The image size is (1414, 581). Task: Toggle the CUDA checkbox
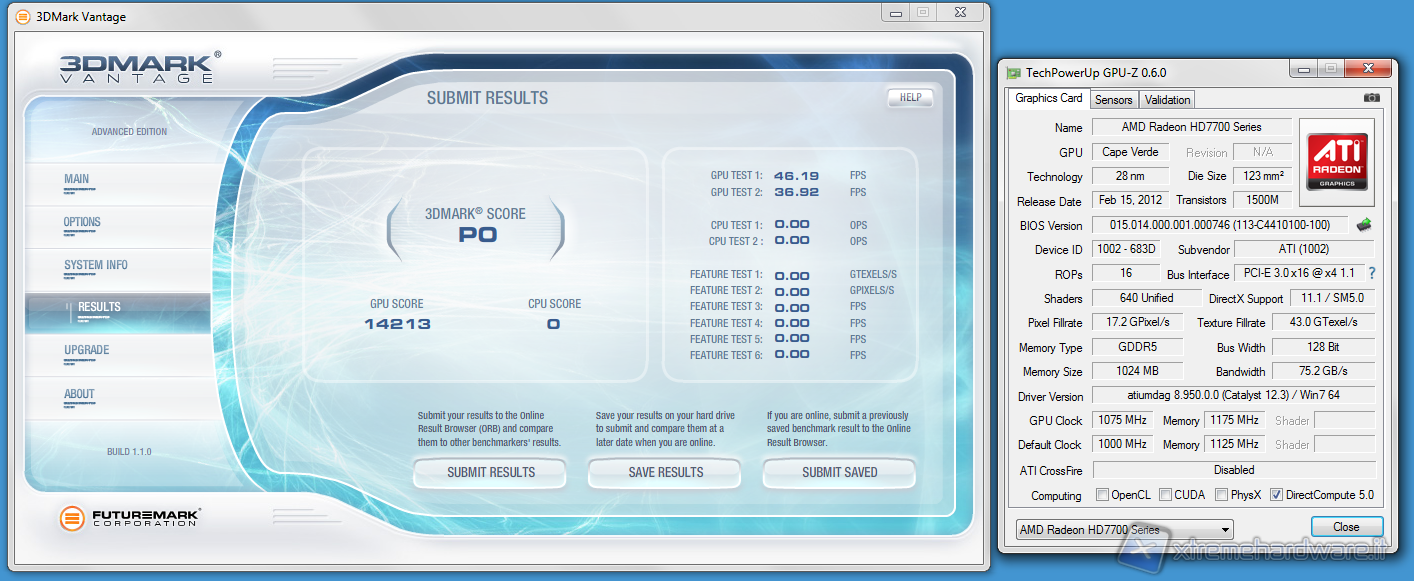coord(1159,495)
